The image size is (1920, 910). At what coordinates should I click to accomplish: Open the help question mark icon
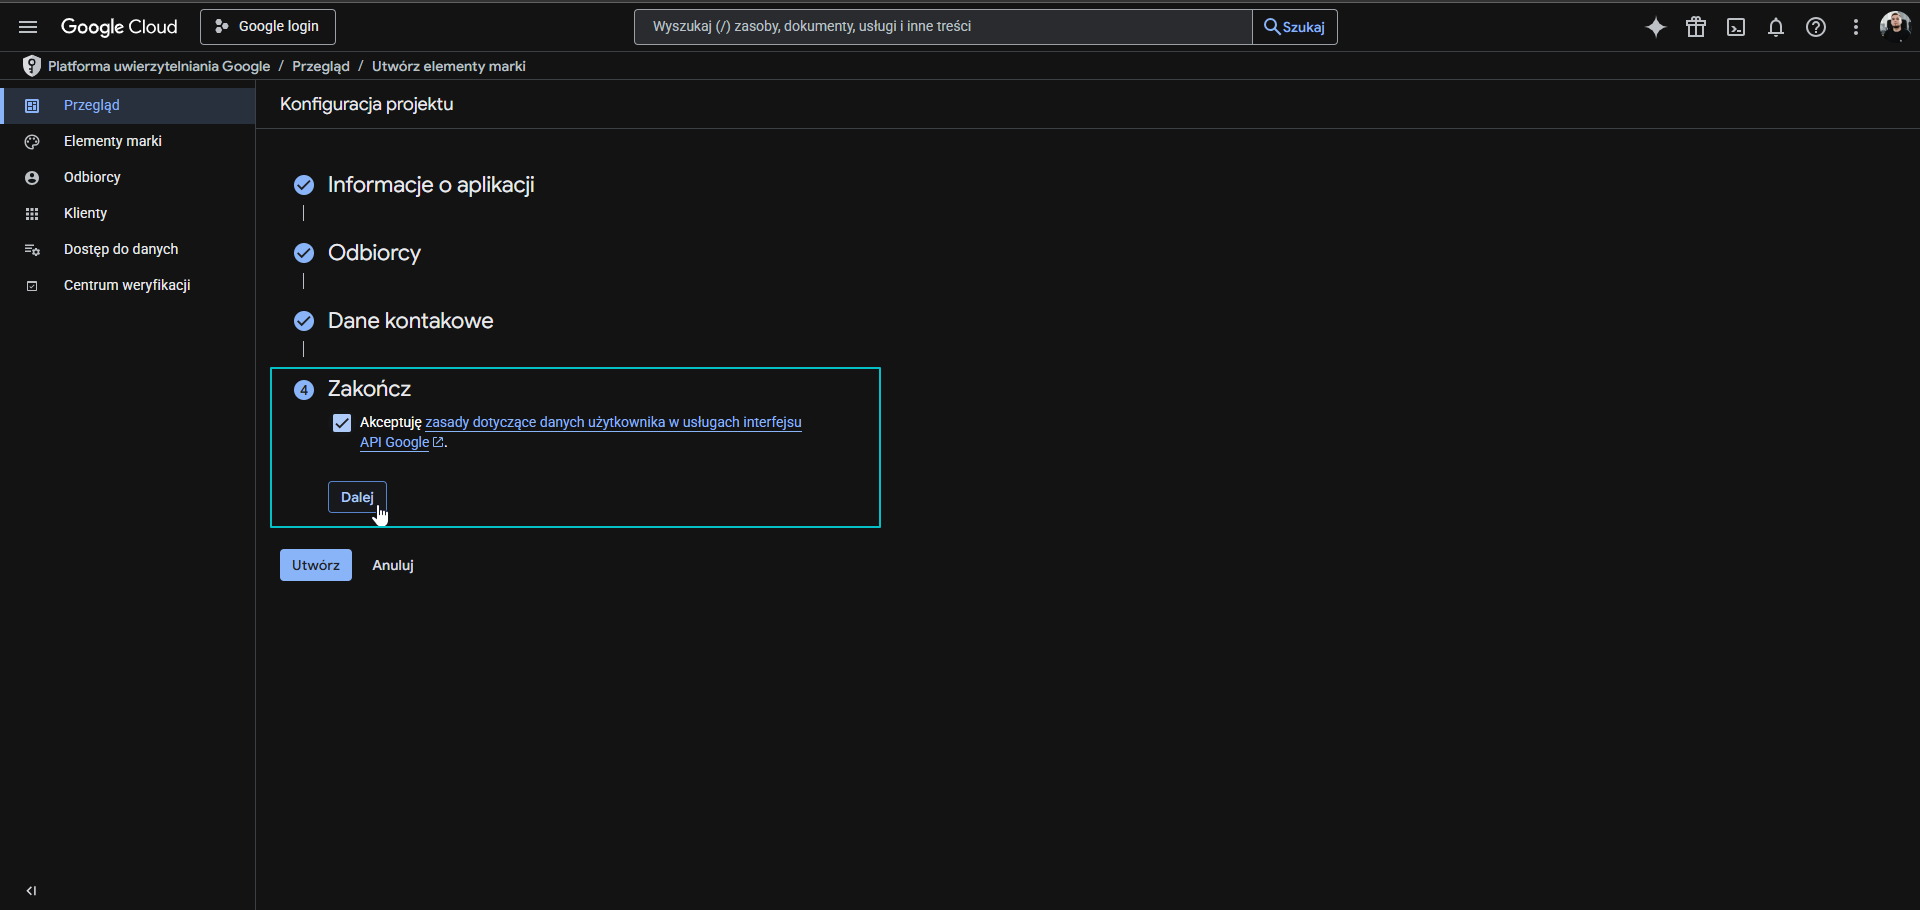pyautogui.click(x=1816, y=27)
